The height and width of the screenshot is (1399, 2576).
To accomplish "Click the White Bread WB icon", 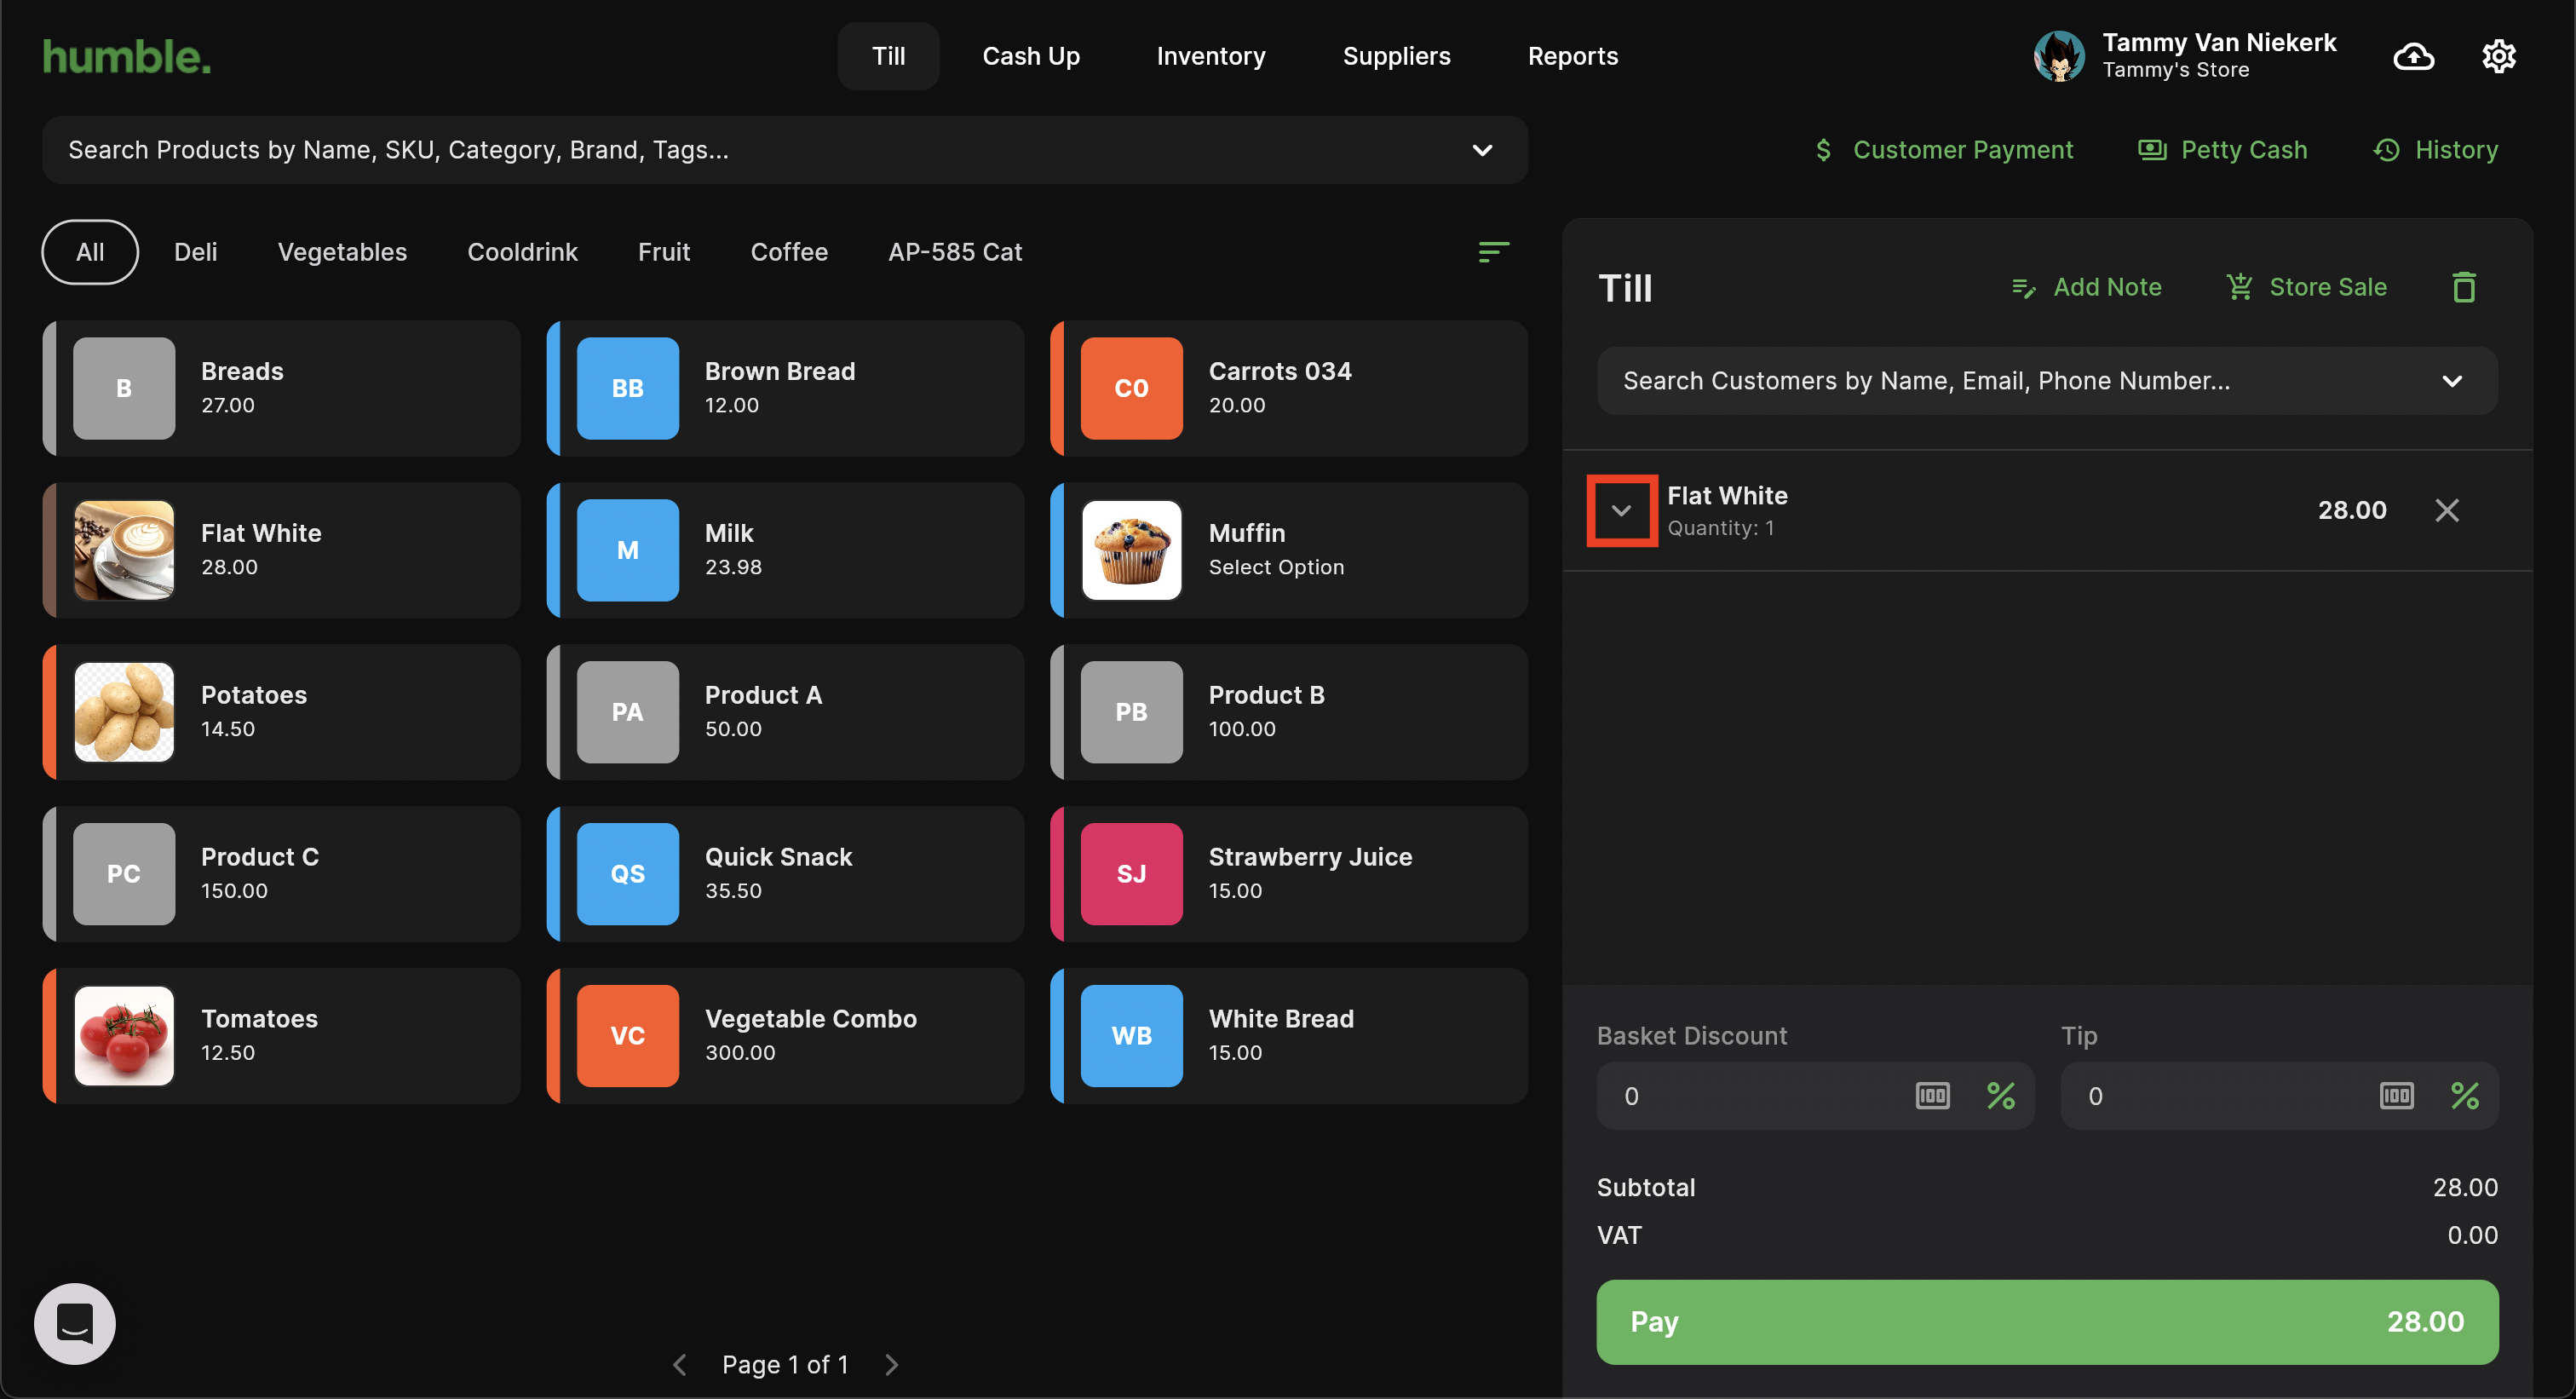I will click(x=1131, y=1036).
